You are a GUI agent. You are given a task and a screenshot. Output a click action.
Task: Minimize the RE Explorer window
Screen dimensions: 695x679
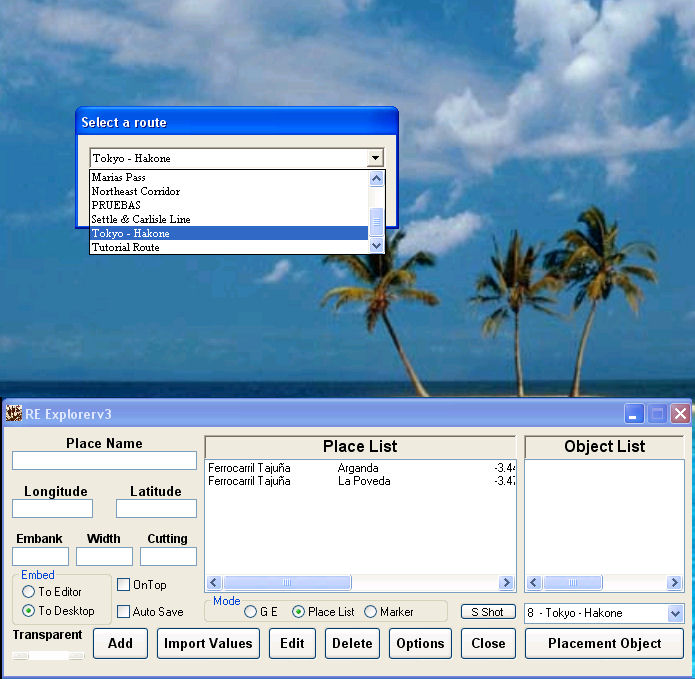pos(634,414)
